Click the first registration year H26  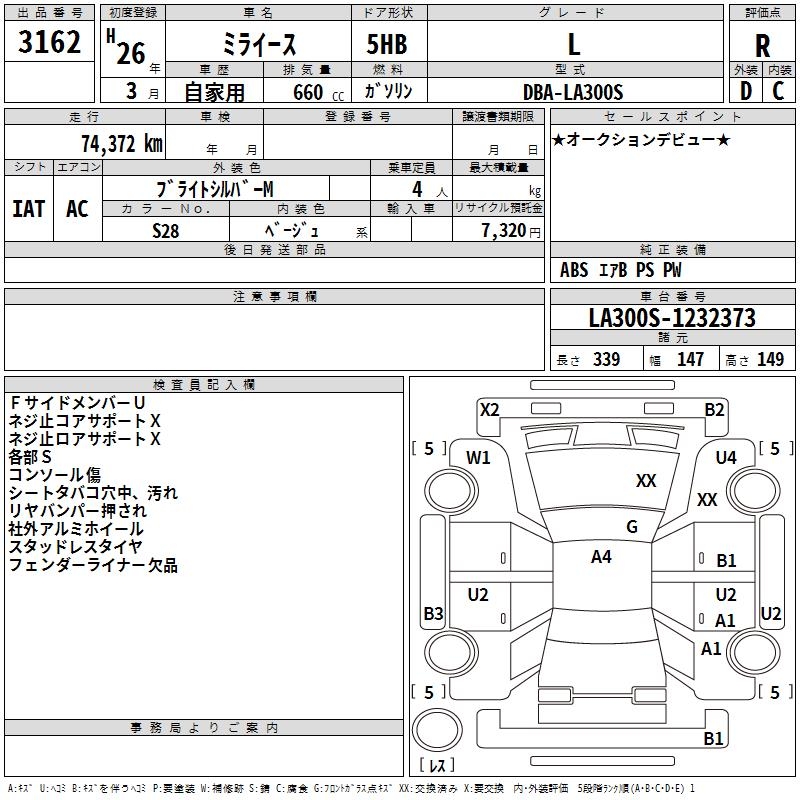point(126,47)
